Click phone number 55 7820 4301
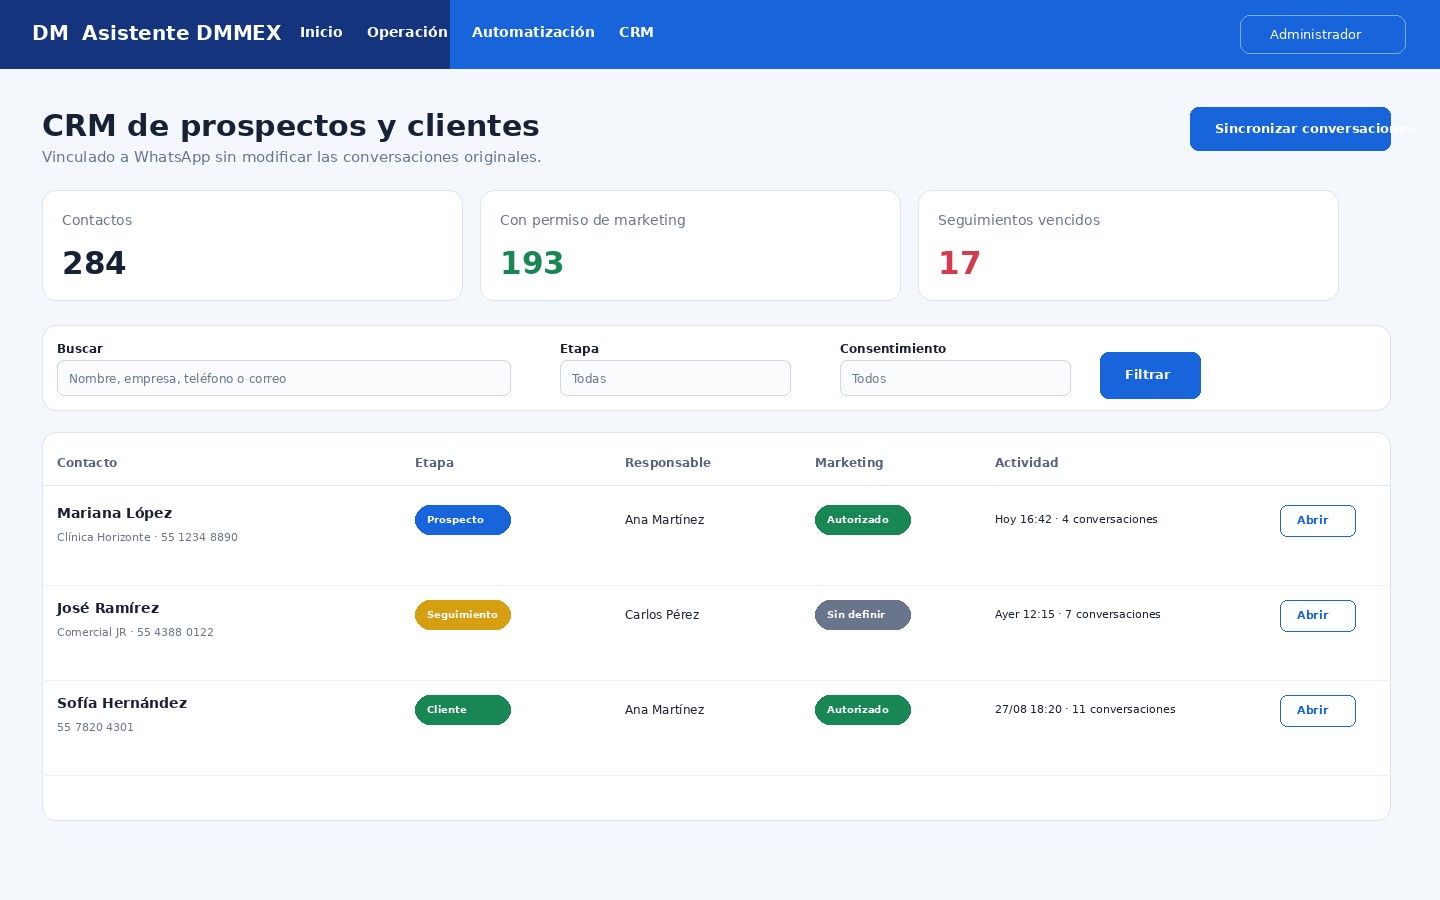1440x900 pixels. point(95,728)
